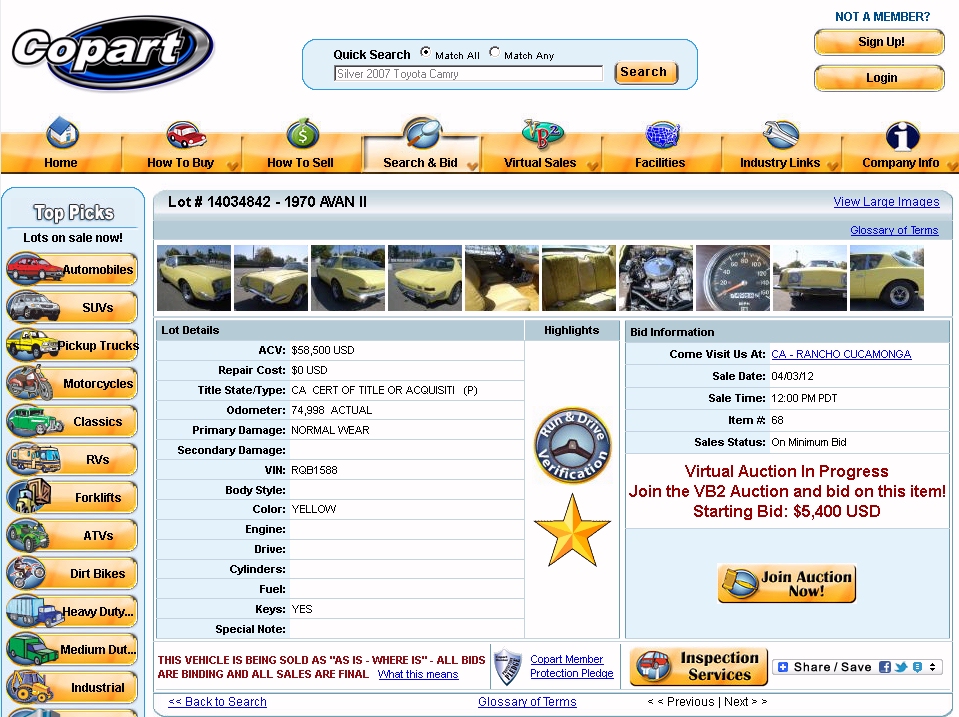The width and height of the screenshot is (959, 717).
Task: Expand the Virtual Sales menu arrow
Action: 592,165
